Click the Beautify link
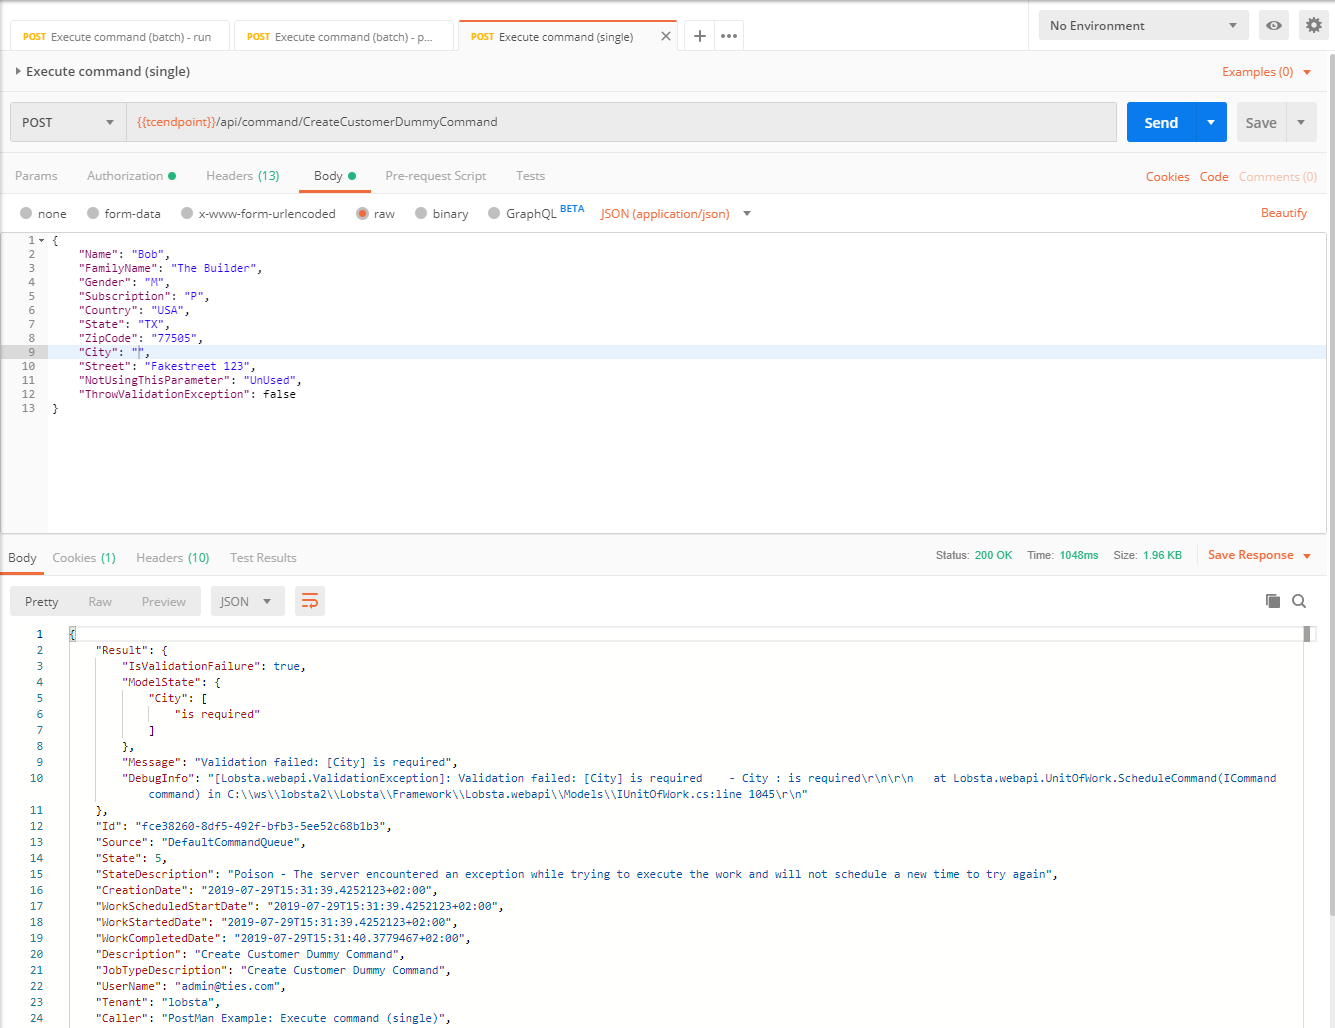 coord(1283,213)
